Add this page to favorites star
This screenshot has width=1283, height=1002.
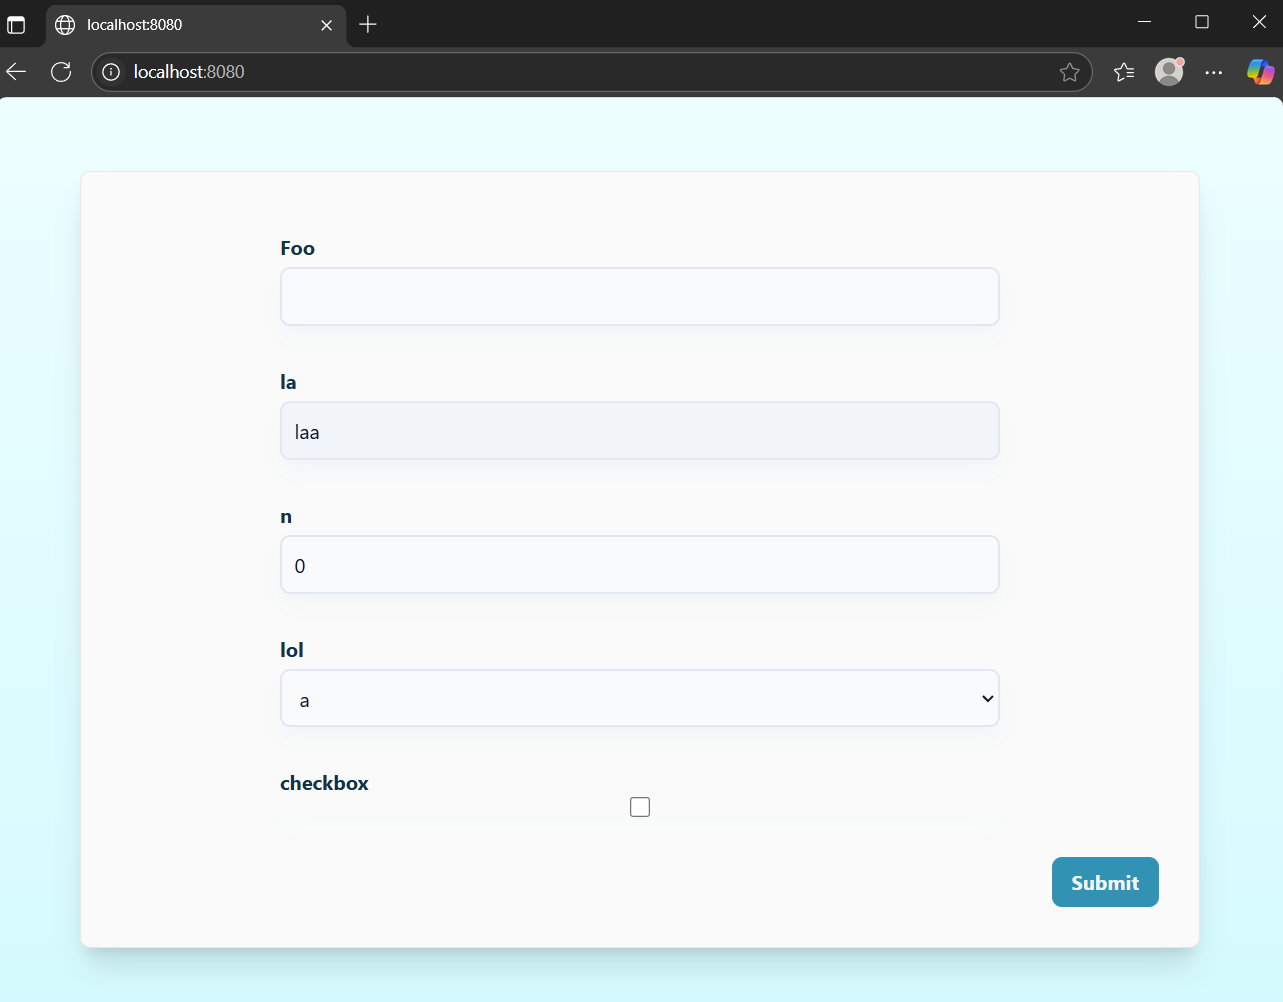click(1069, 72)
